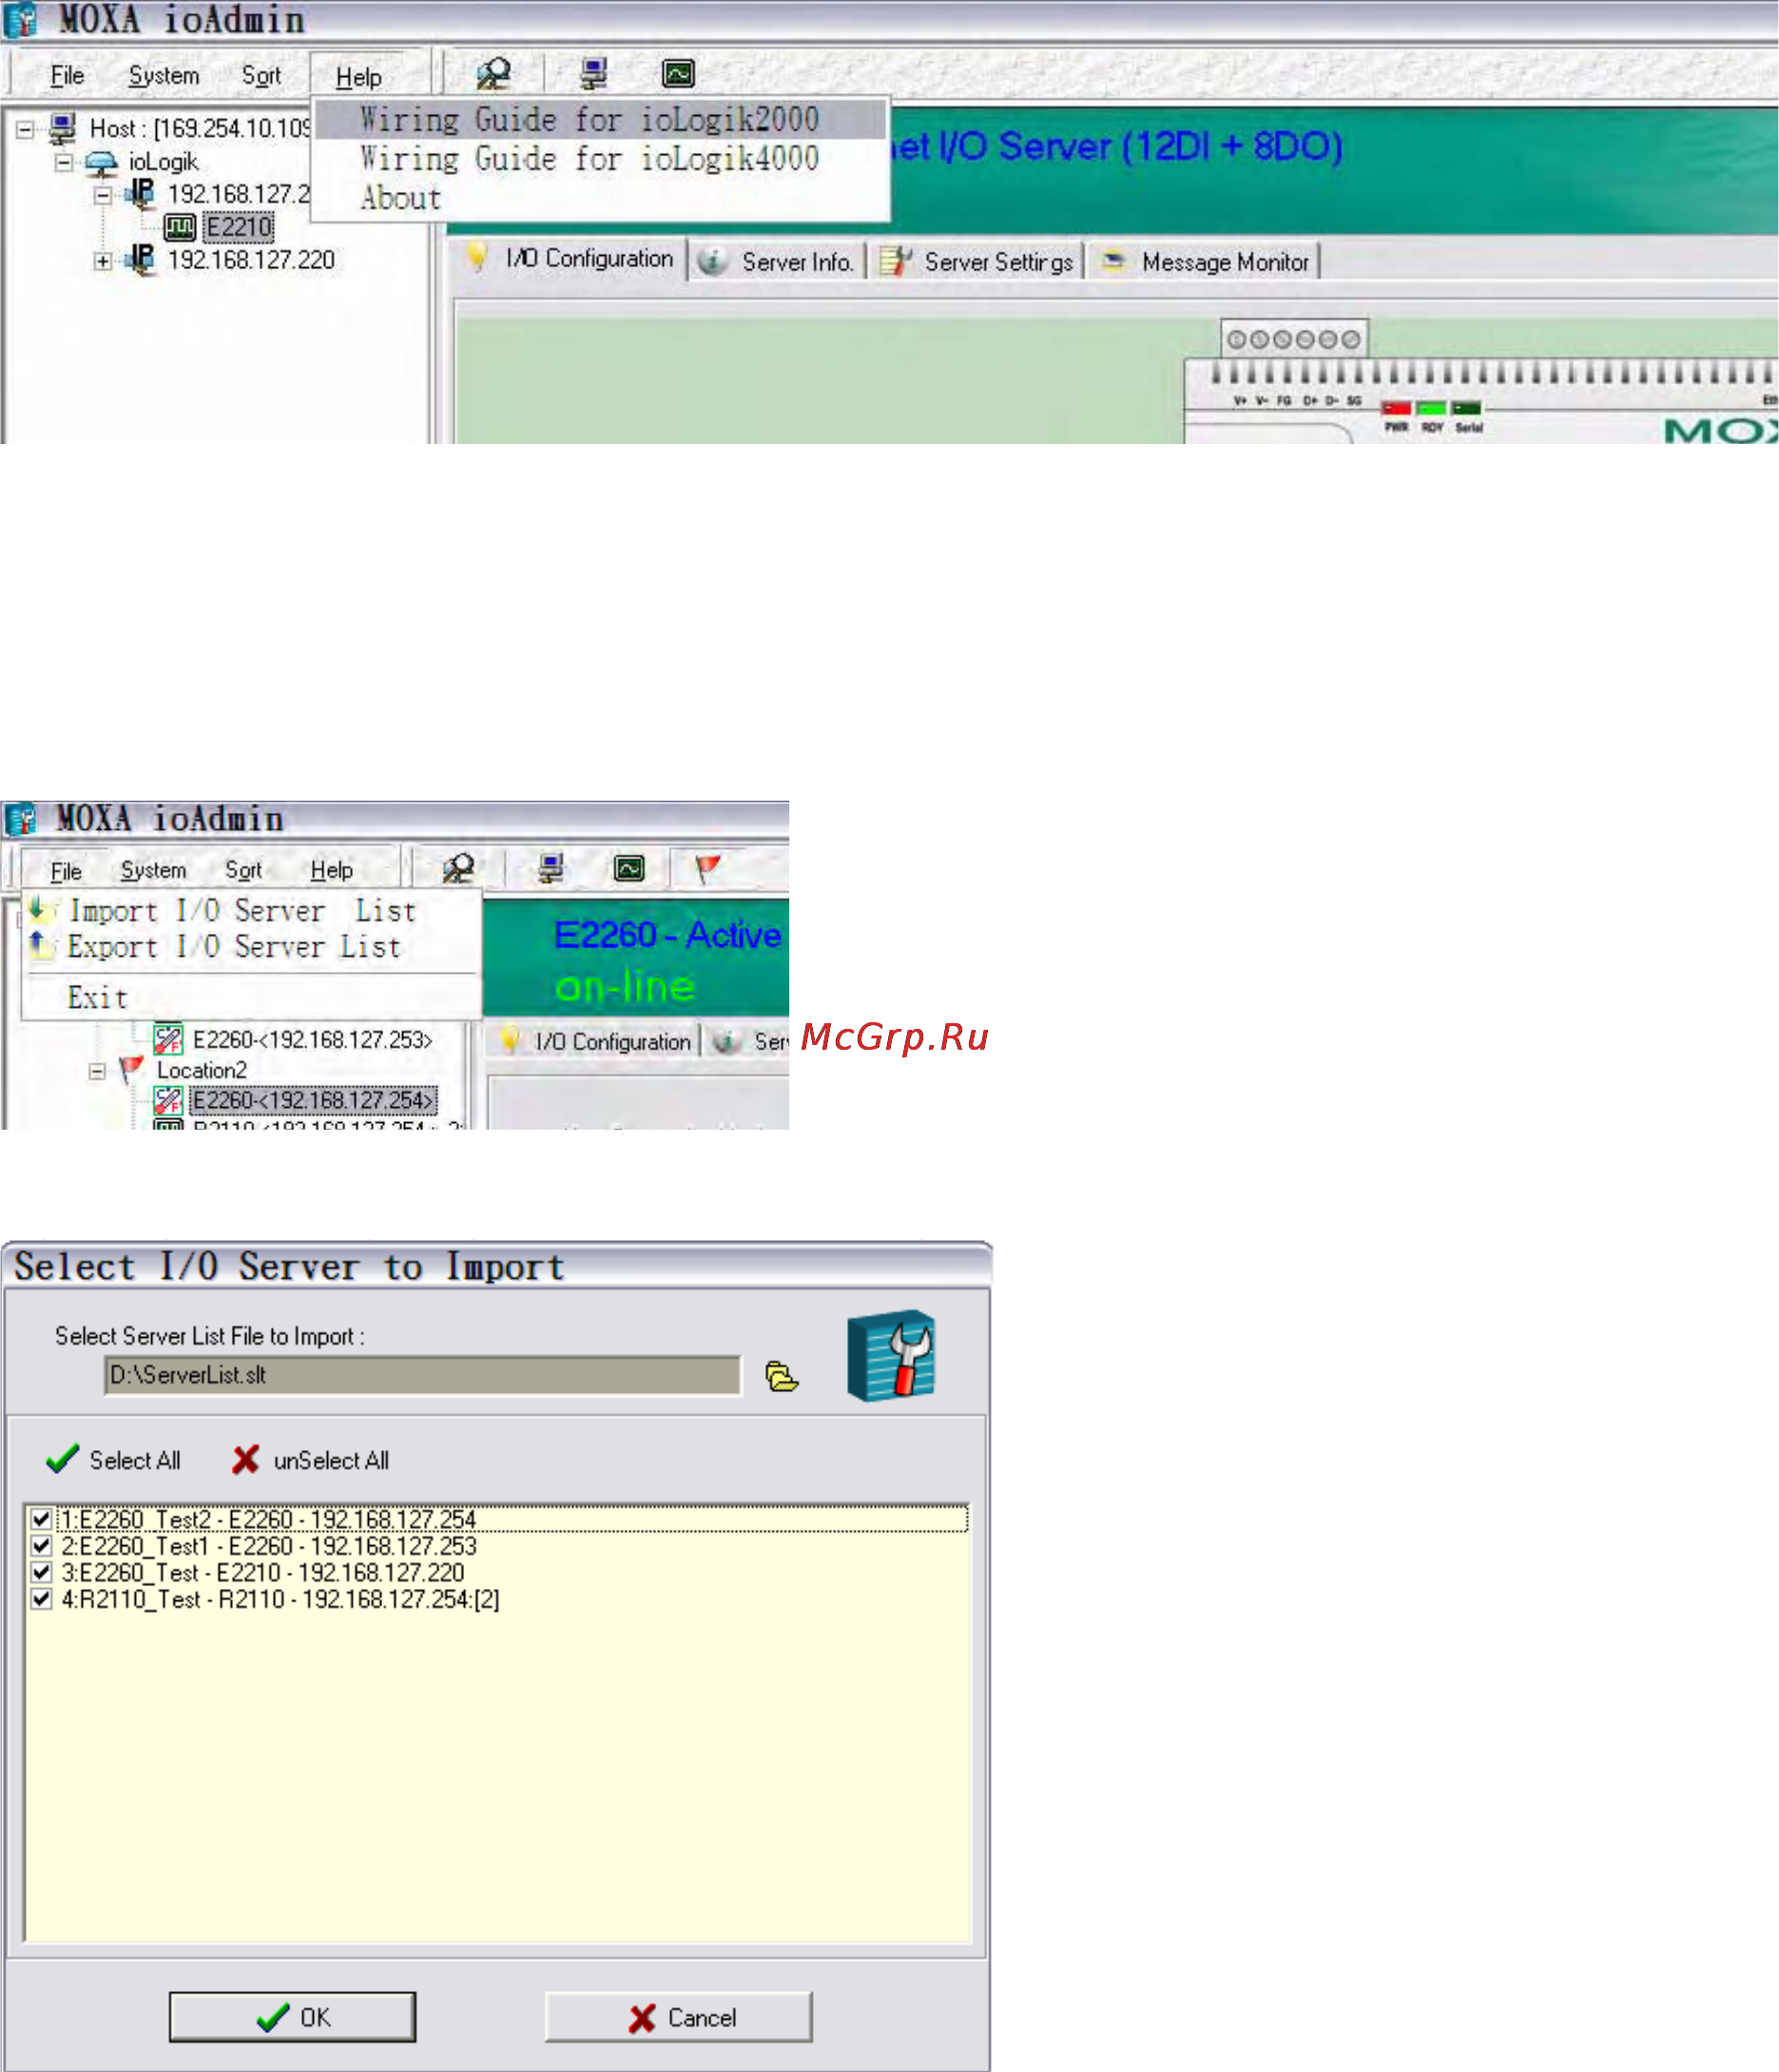This screenshot has height=2072, width=1779.
Task: Click search icon in top ioAdmin toolbar
Action: click(x=493, y=73)
